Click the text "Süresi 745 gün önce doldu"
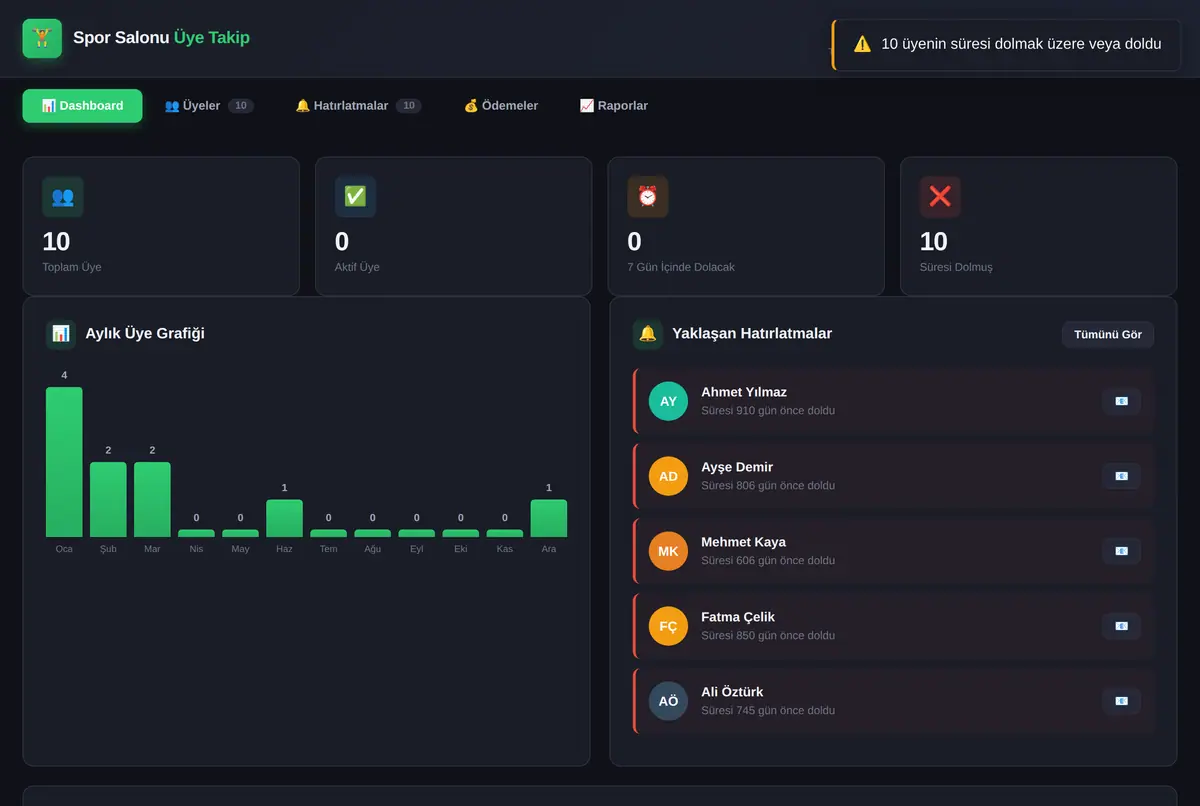The image size is (1200, 806). 768,711
